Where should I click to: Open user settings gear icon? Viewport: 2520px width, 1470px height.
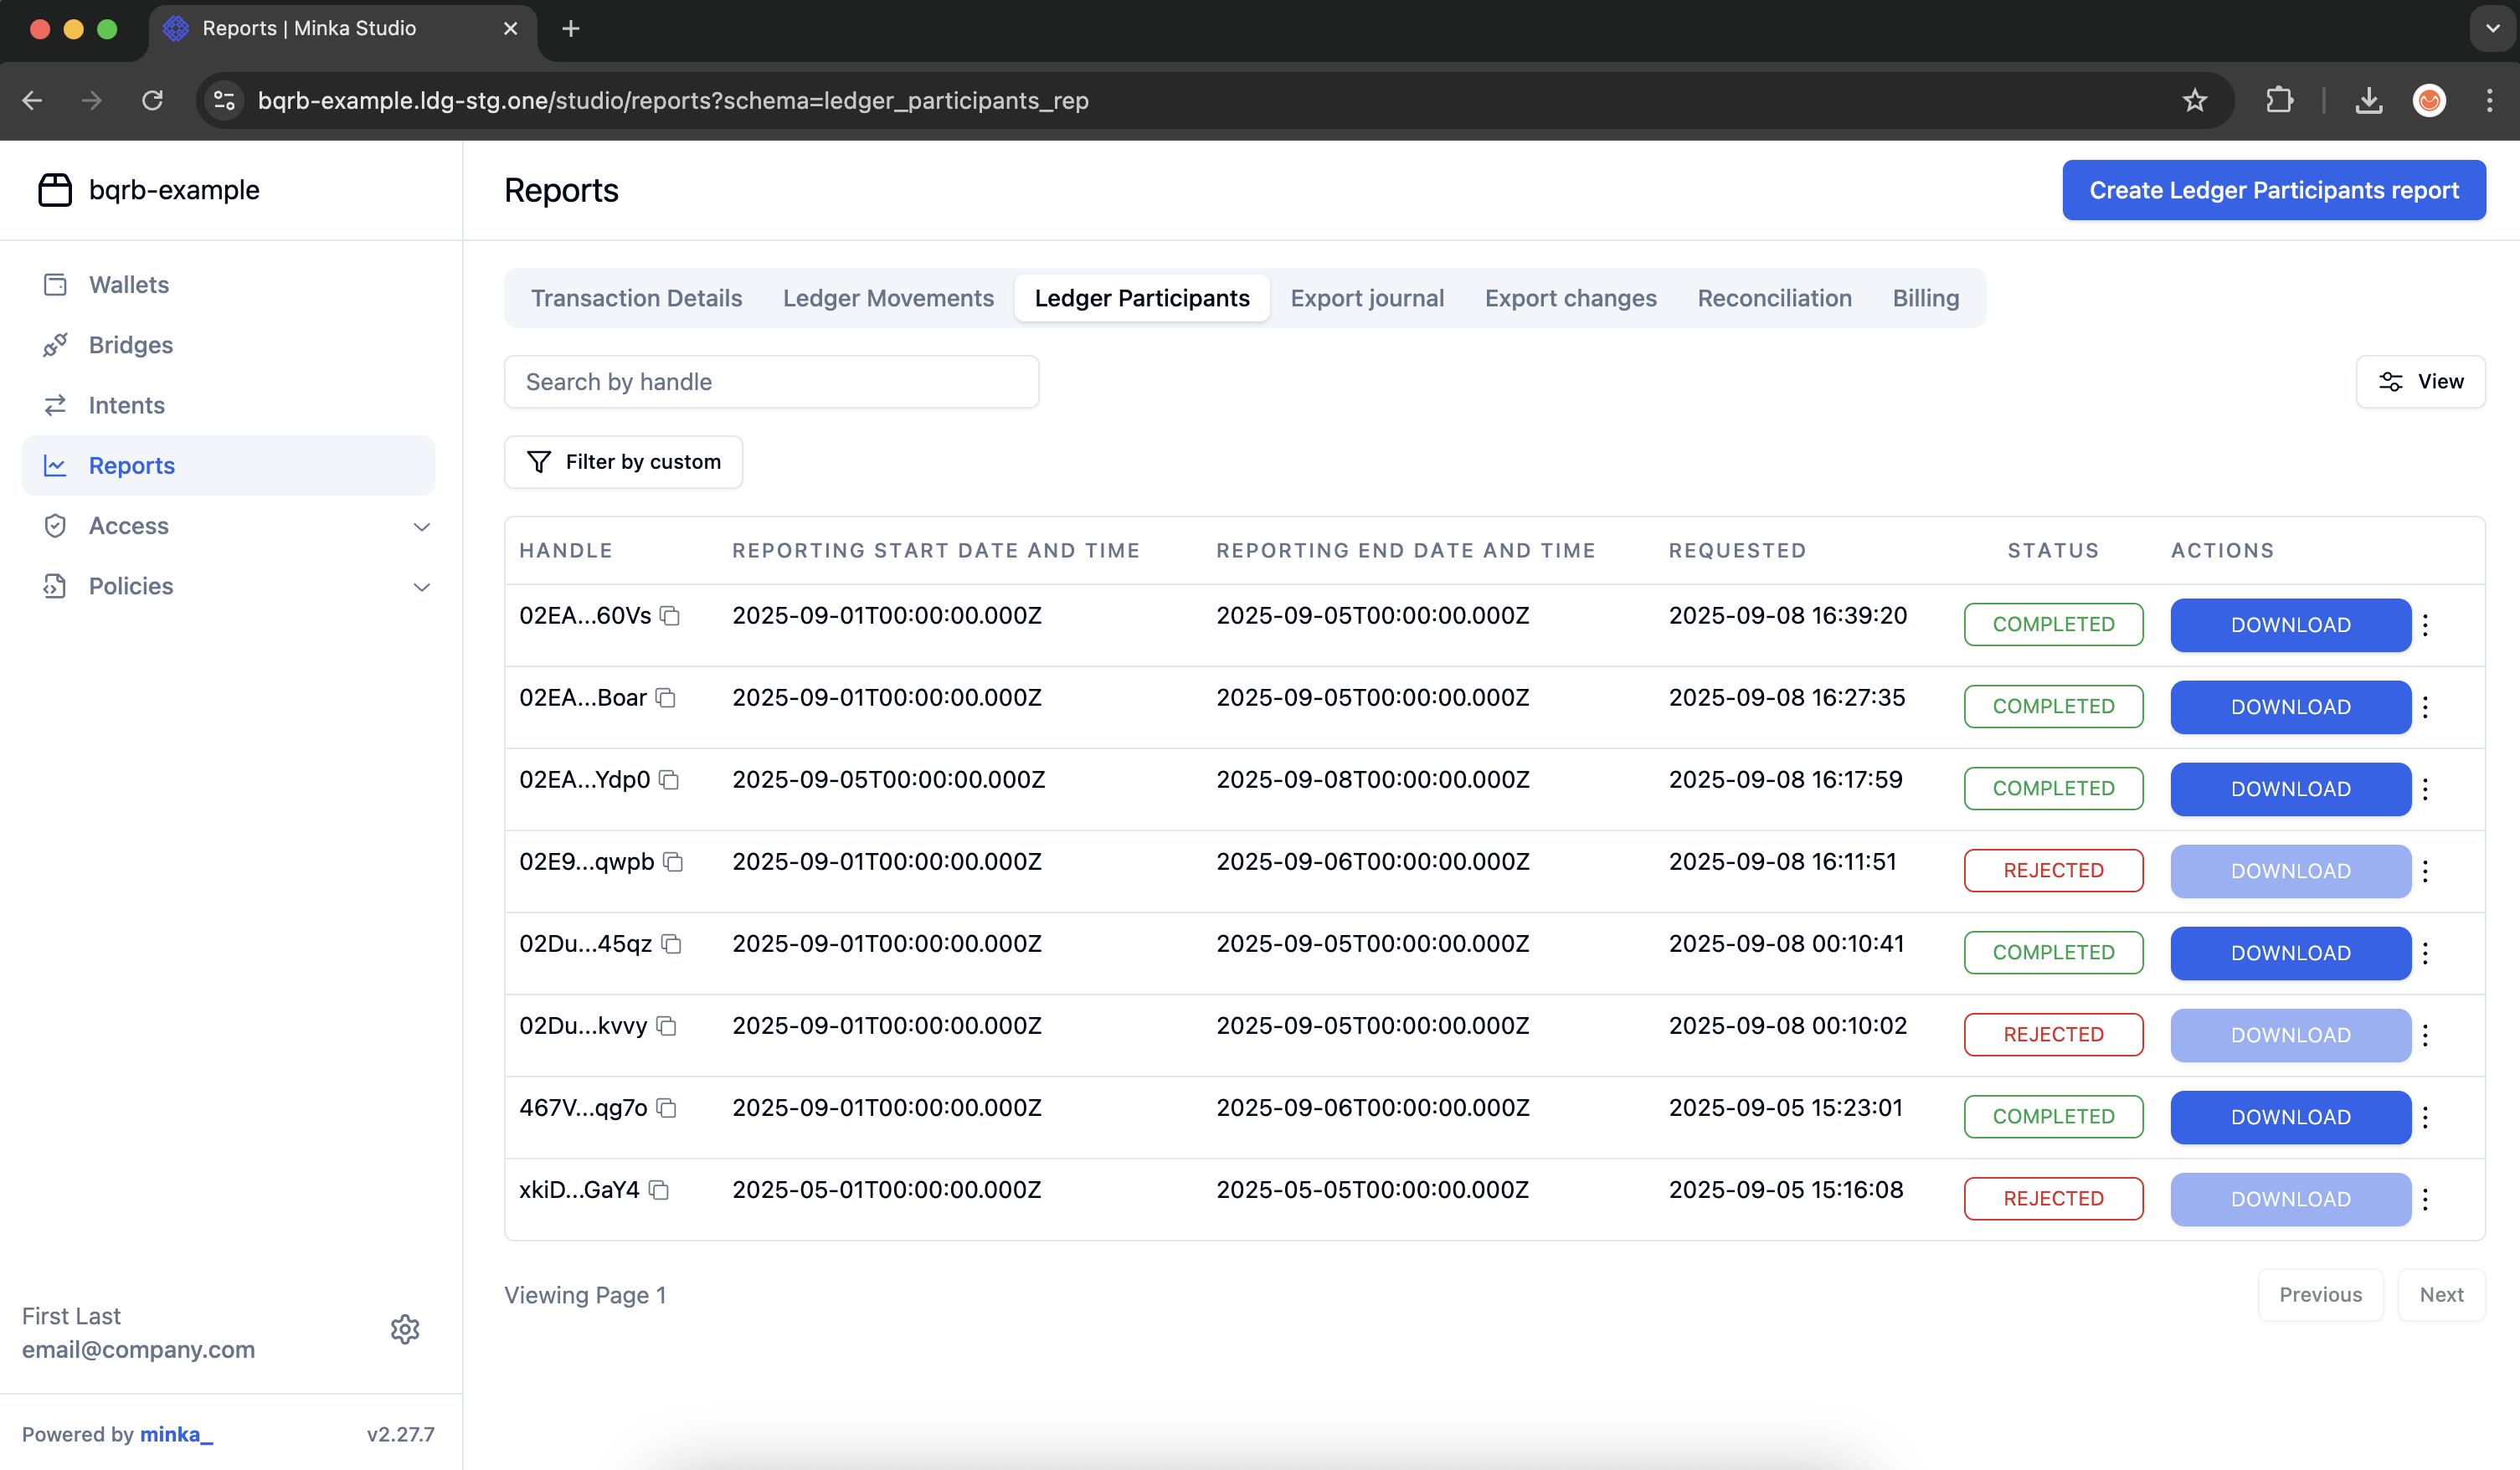[x=404, y=1330]
